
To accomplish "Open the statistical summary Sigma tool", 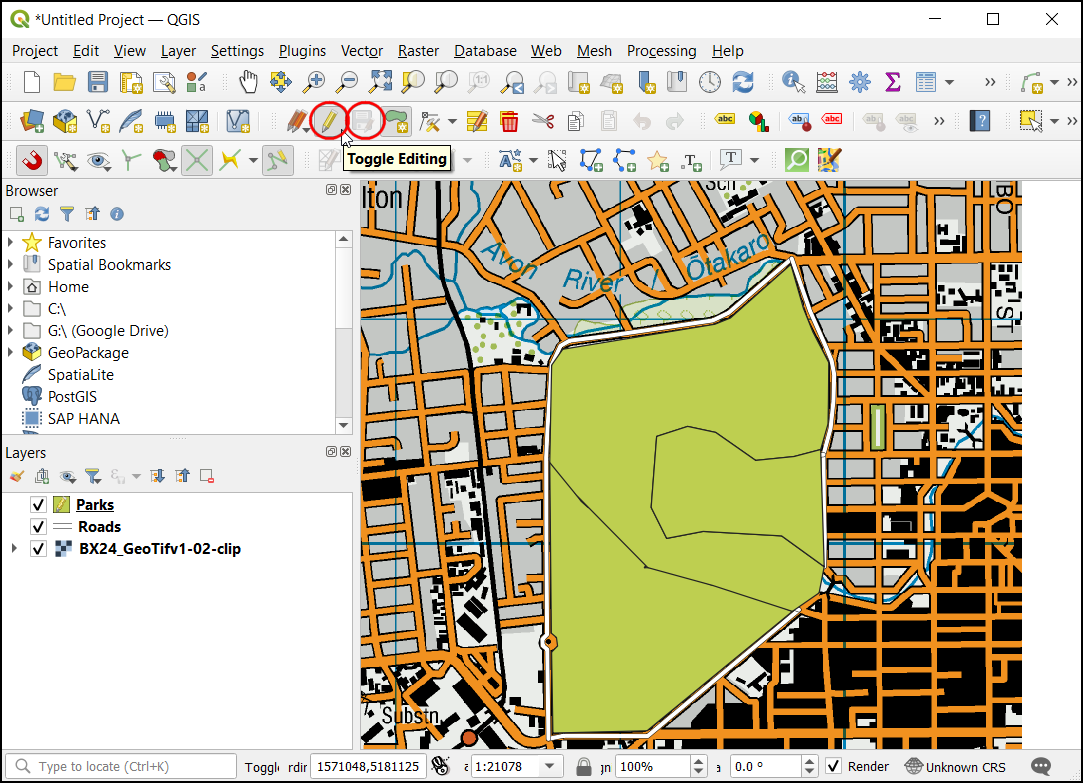I will tap(893, 82).
